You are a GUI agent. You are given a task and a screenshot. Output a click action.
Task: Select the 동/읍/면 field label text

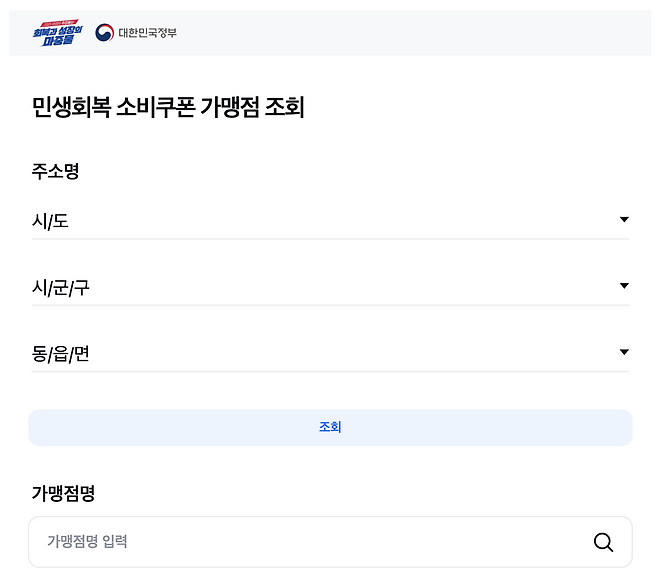(x=61, y=354)
